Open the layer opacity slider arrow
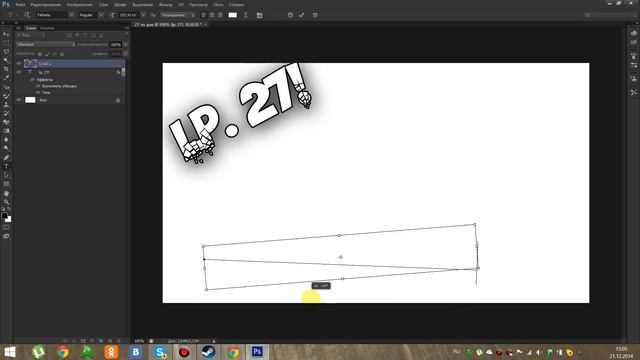640x360 pixels. (x=125, y=44)
